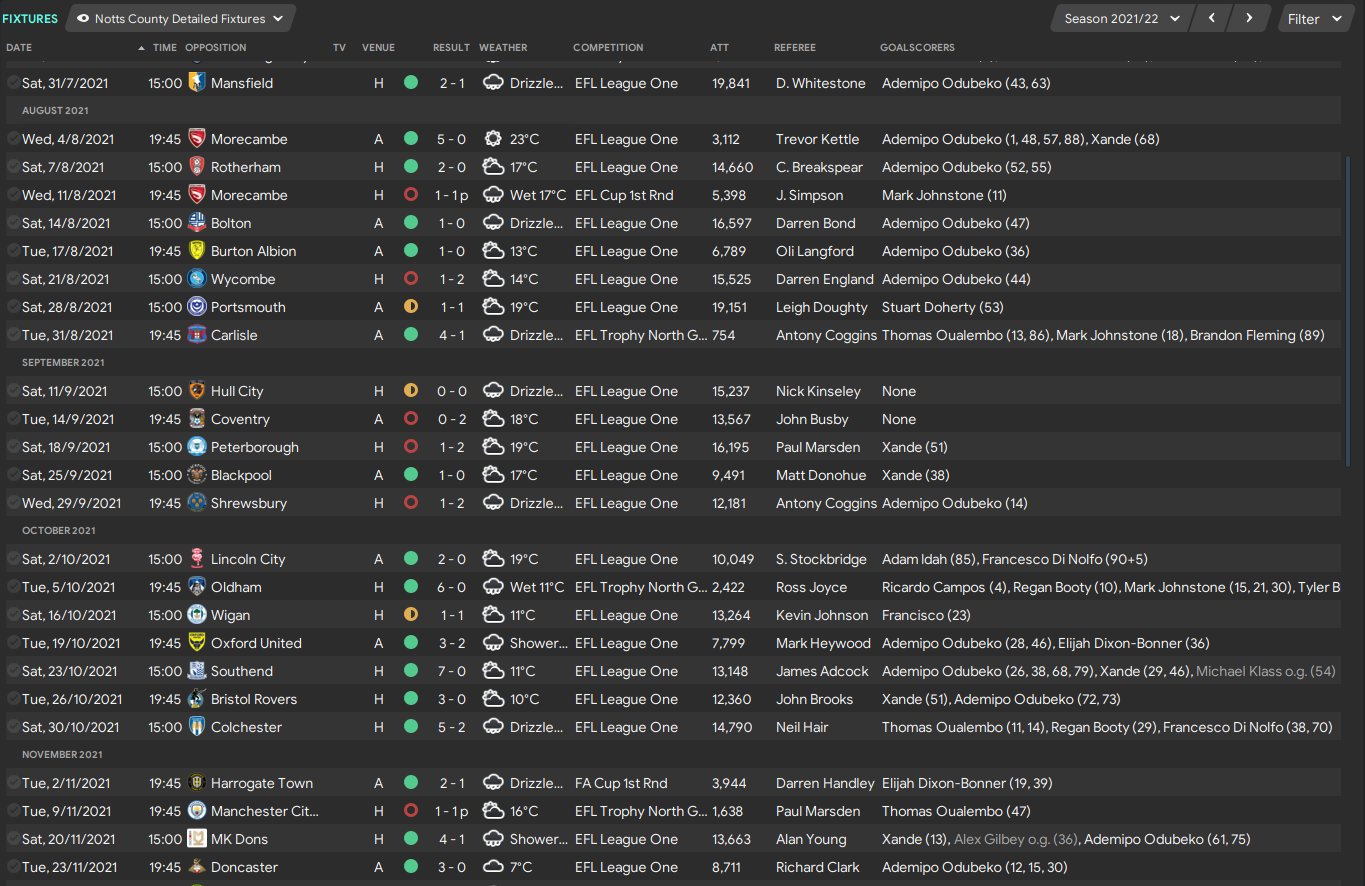Open the 5 - 0 result against Morecambe
The width and height of the screenshot is (1365, 886).
click(x=452, y=139)
